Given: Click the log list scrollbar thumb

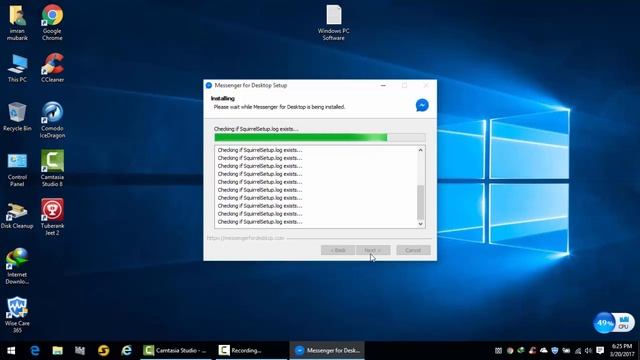Looking at the screenshot, I should (x=420, y=202).
